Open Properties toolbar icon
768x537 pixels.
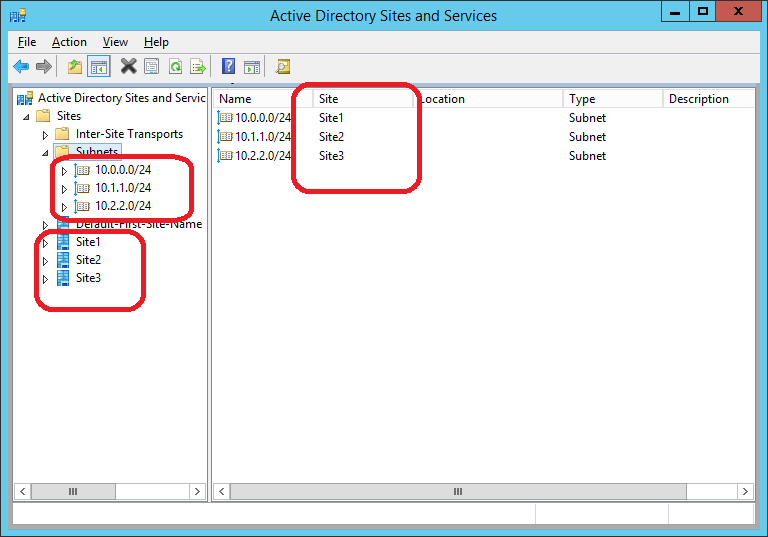point(151,66)
